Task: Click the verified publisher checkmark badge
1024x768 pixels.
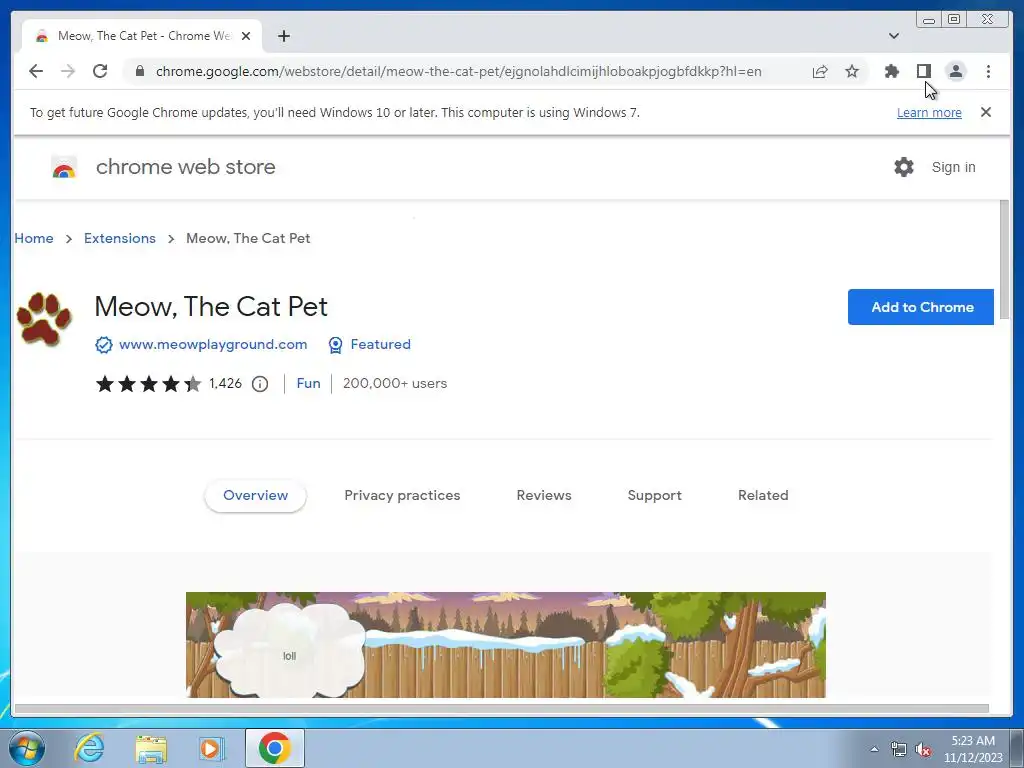Action: click(104, 345)
